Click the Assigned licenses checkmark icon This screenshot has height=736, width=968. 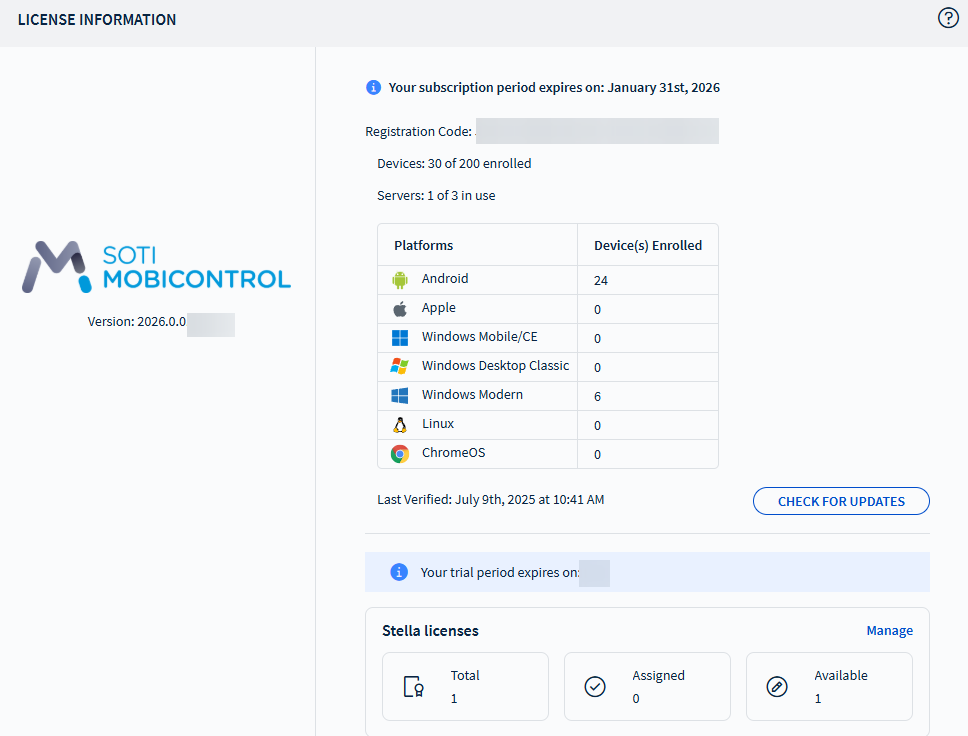pyautogui.click(x=595, y=687)
